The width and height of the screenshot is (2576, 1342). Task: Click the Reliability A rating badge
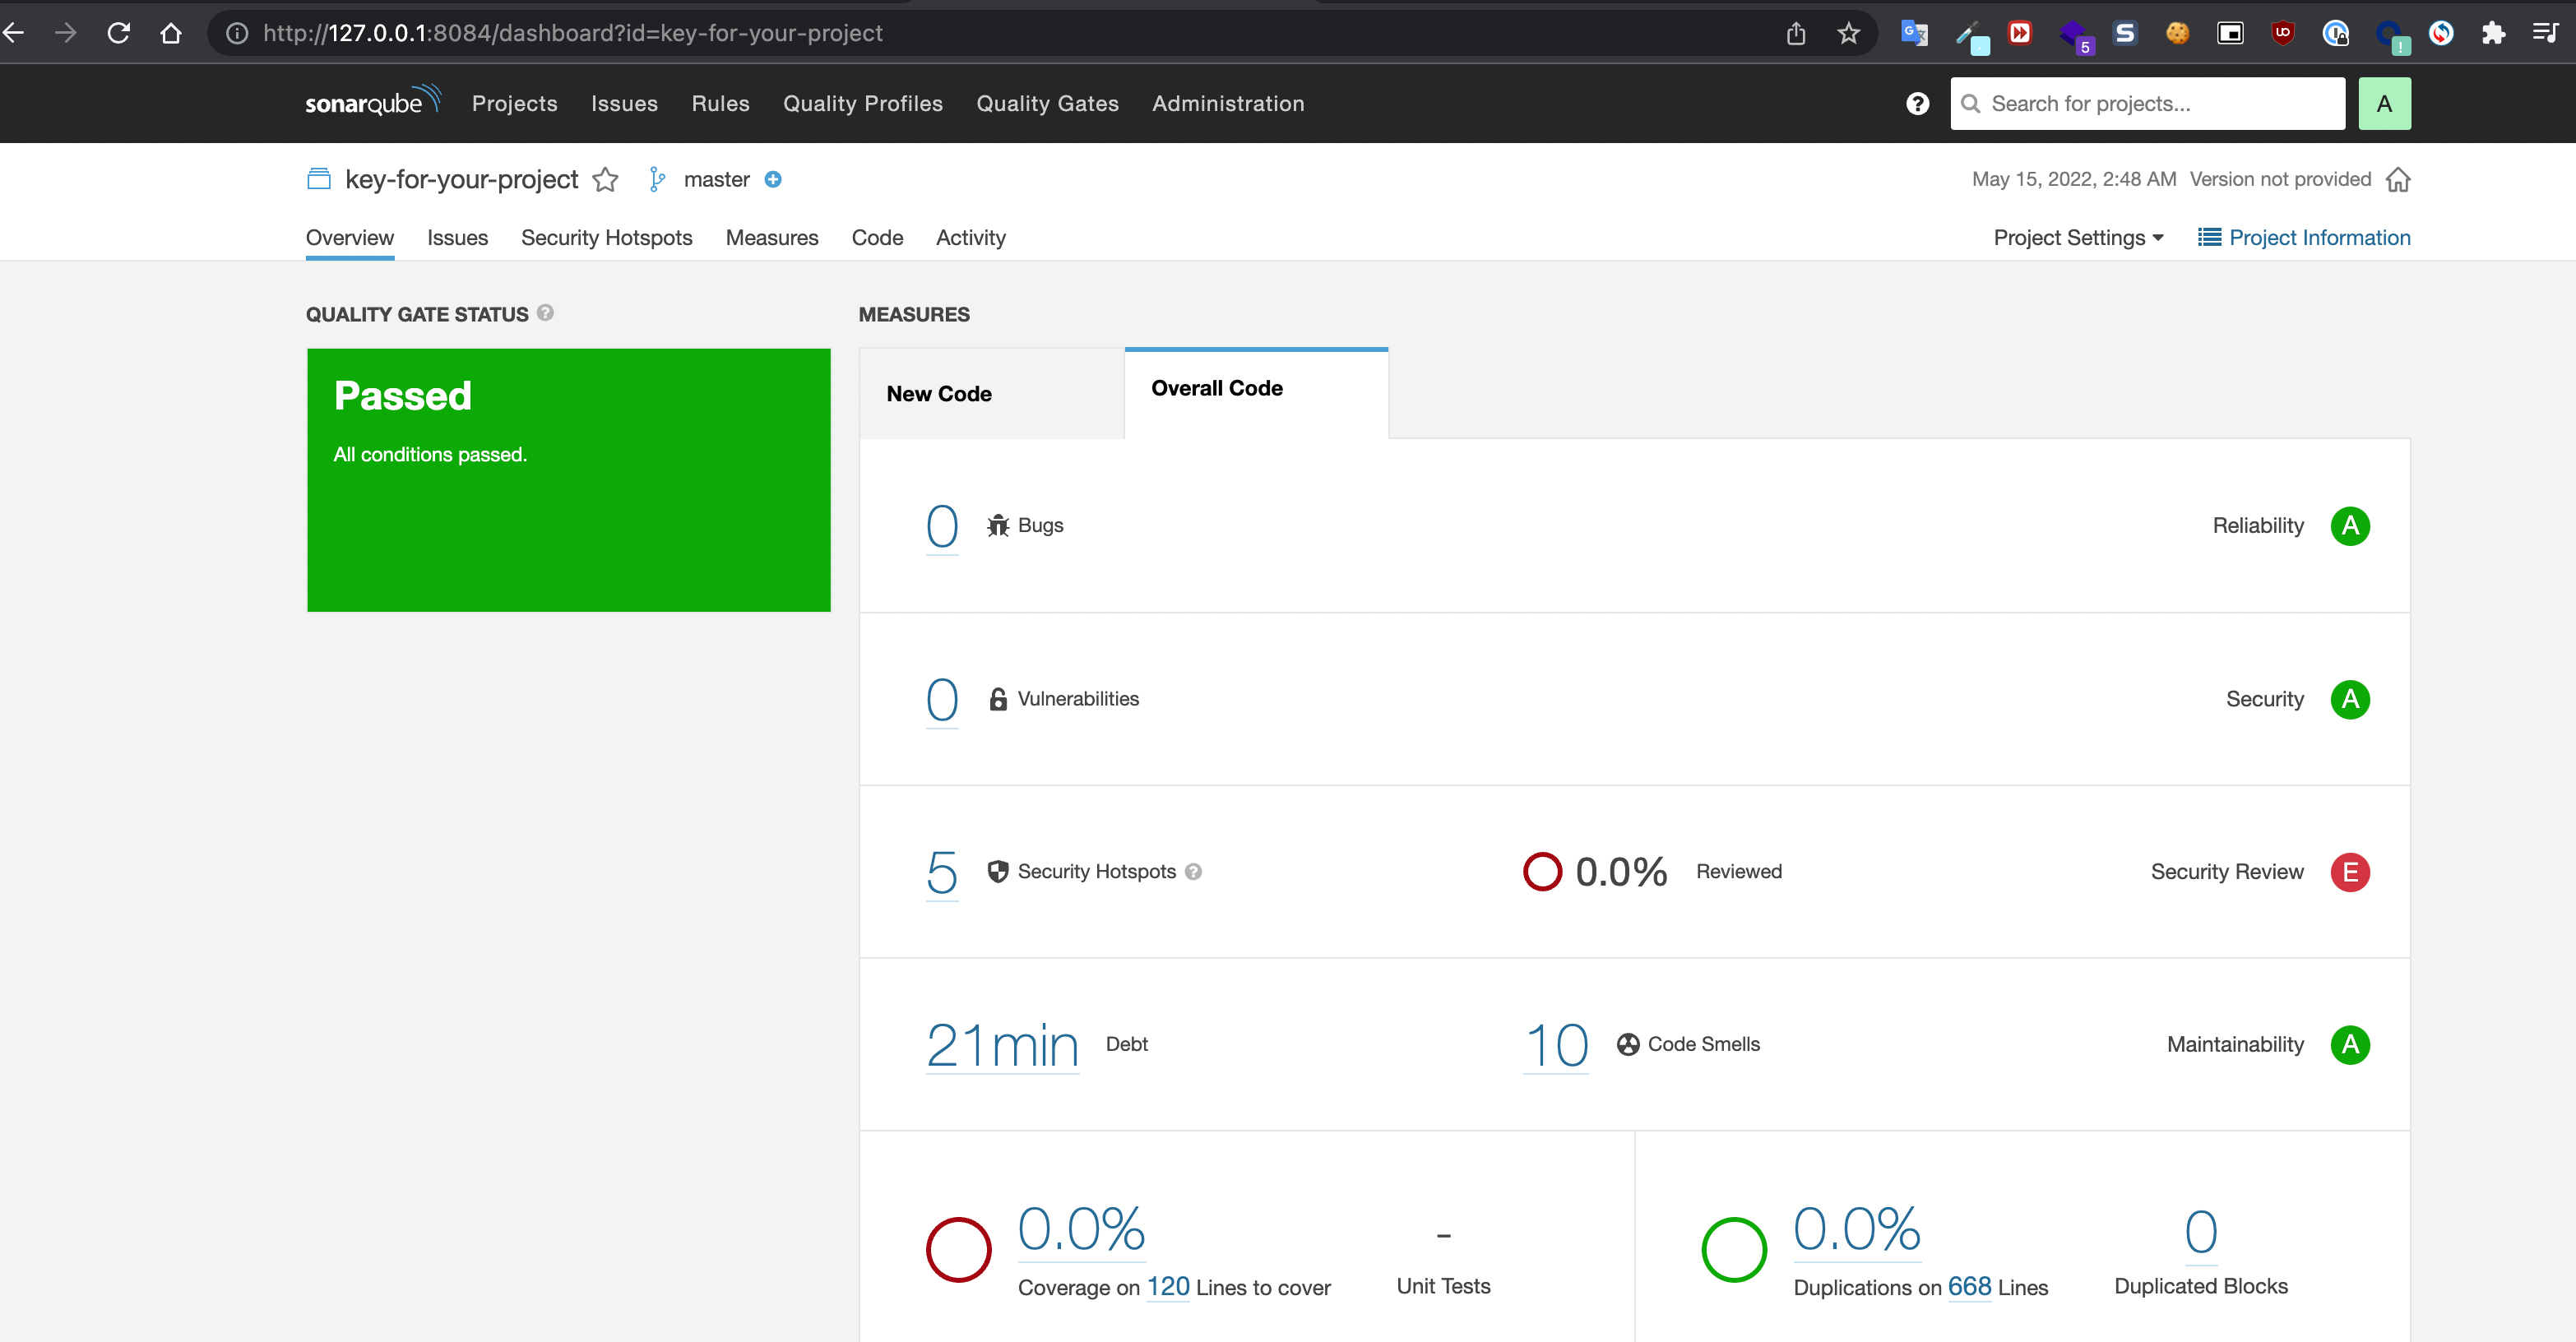2351,525
